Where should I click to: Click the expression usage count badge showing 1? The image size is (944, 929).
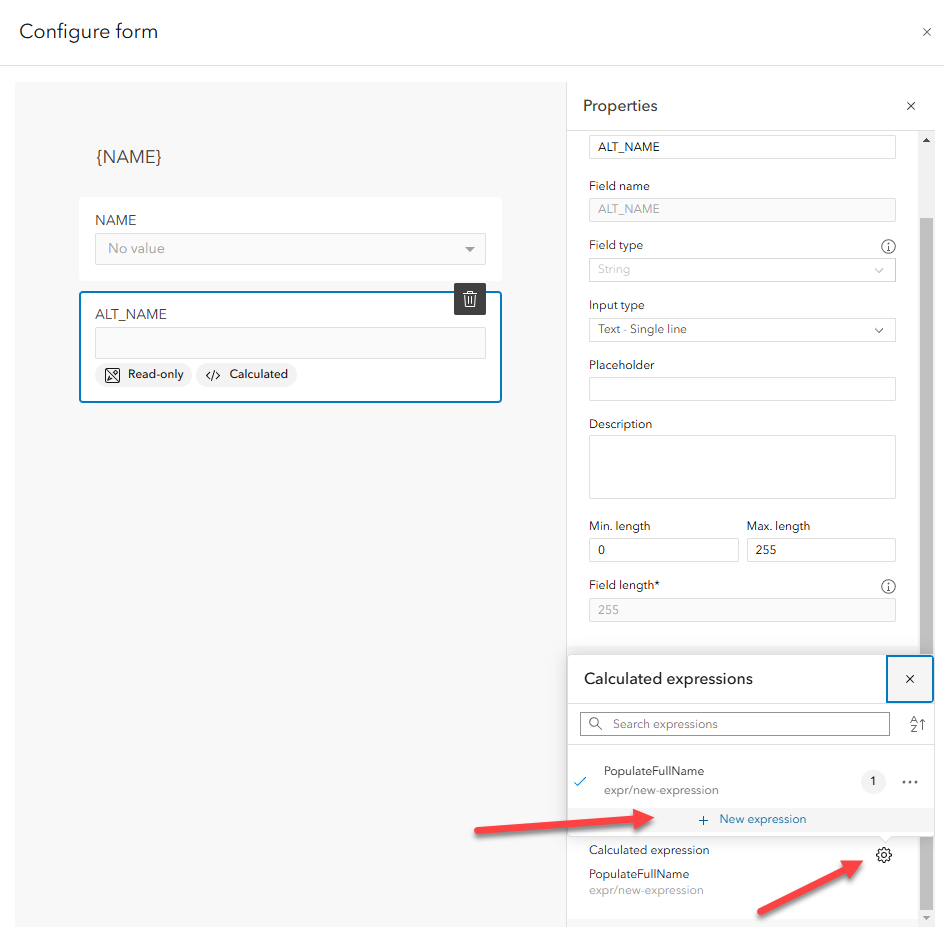pos(872,782)
